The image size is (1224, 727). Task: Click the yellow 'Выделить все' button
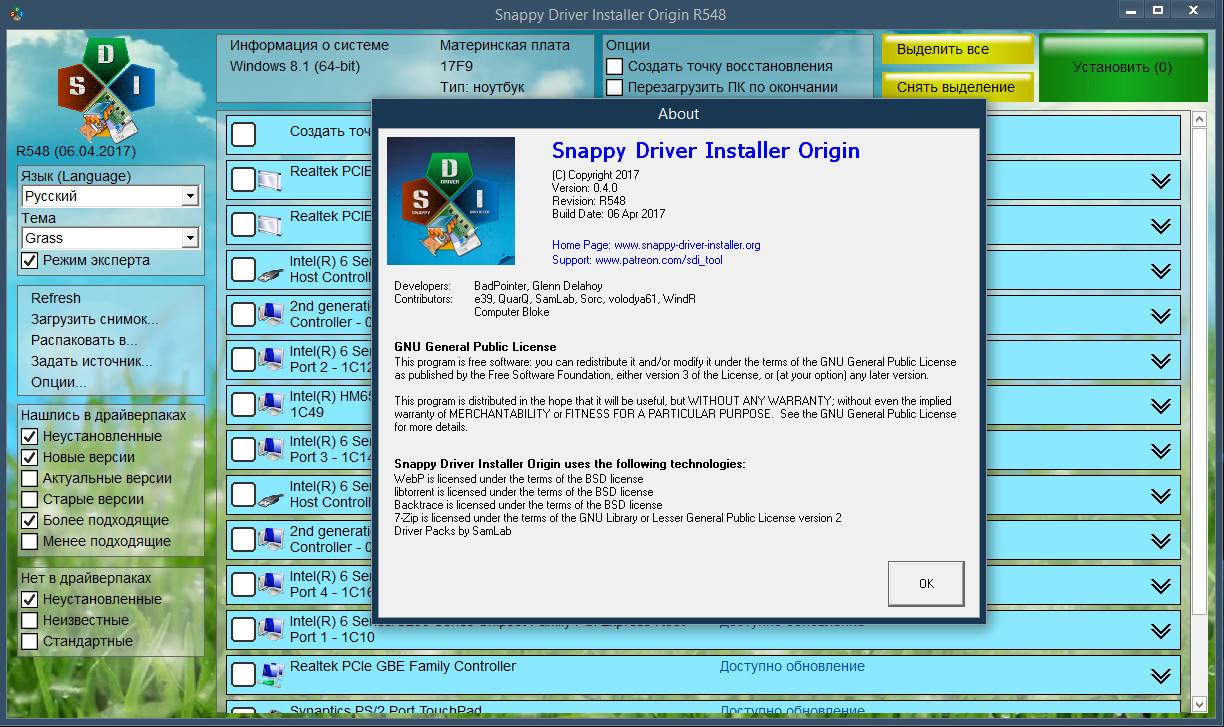[956, 49]
